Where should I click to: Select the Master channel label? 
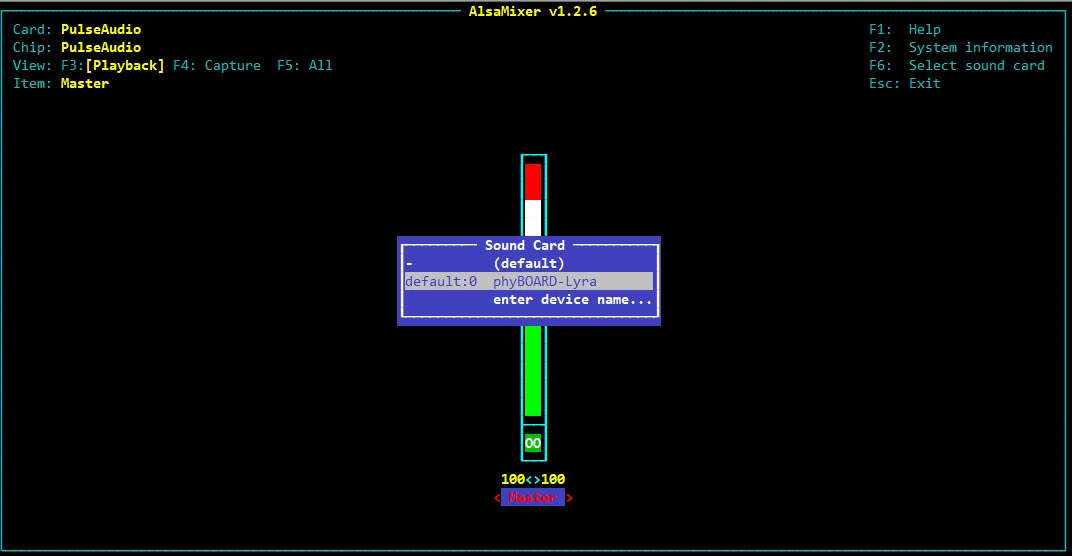click(533, 497)
